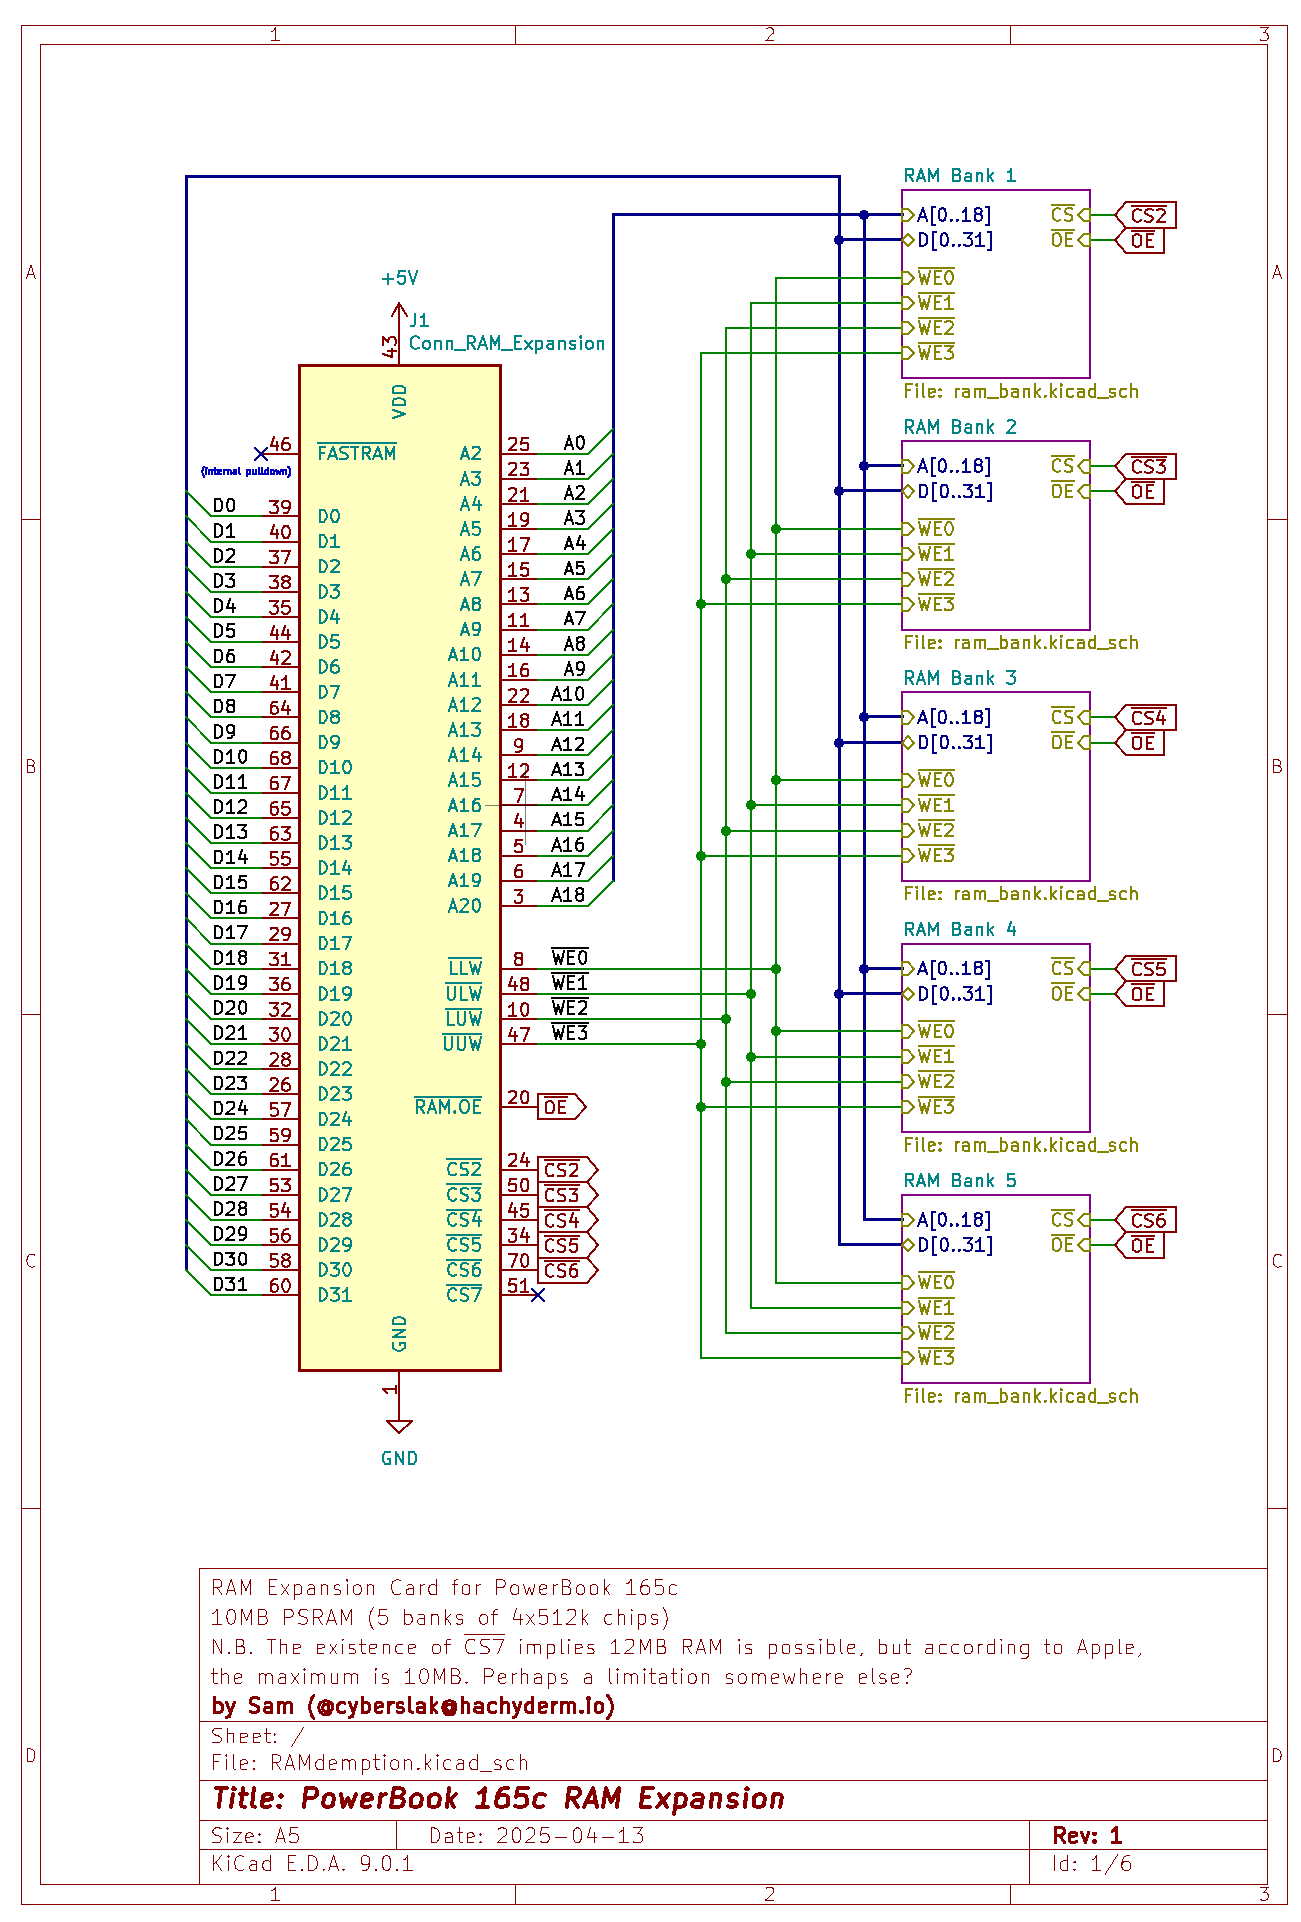
Task: Click the no-connect X marker on FASTRAM pin
Action: point(261,454)
